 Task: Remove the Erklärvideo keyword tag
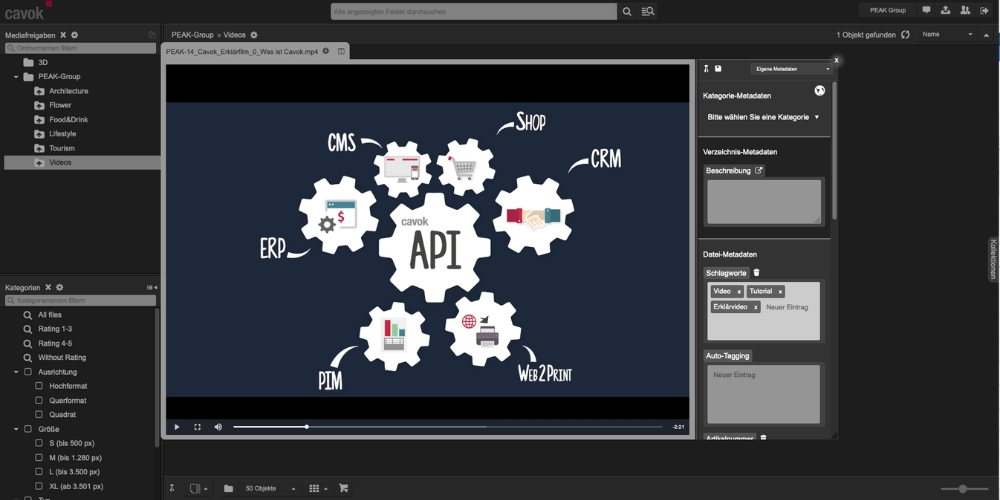[756, 307]
